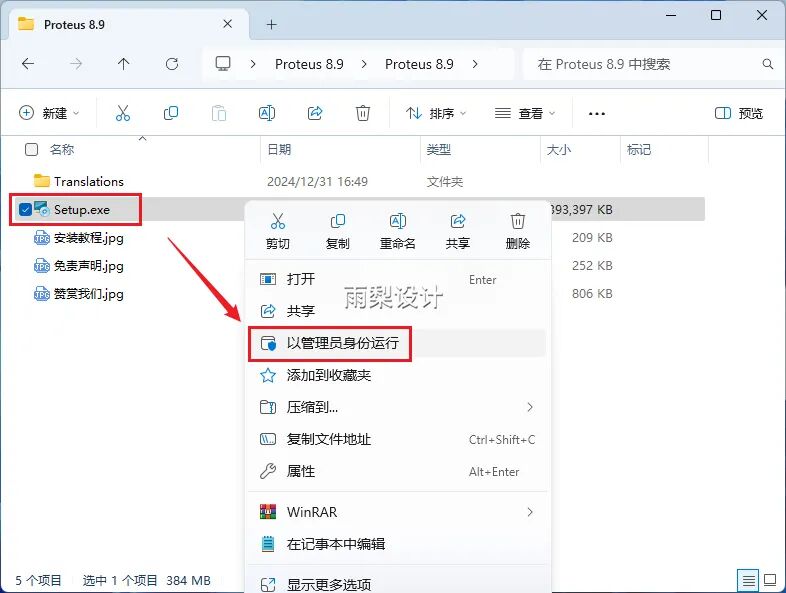Image resolution: width=786 pixels, height=593 pixels.
Task: Refresh the current folder view
Action: click(x=172, y=64)
